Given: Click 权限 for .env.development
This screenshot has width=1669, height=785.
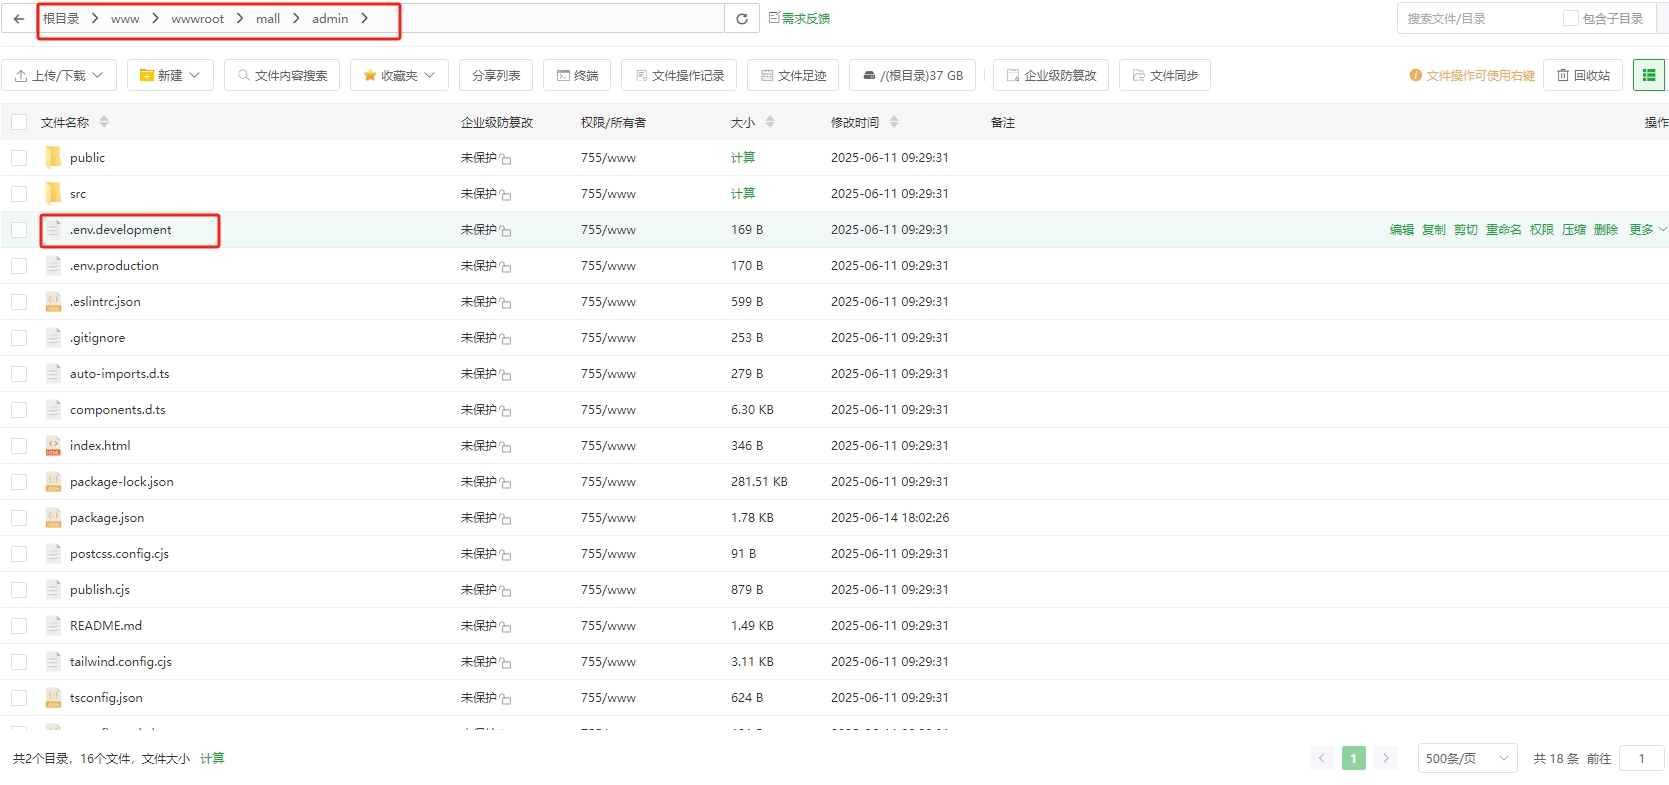Looking at the screenshot, I should [x=1542, y=230].
